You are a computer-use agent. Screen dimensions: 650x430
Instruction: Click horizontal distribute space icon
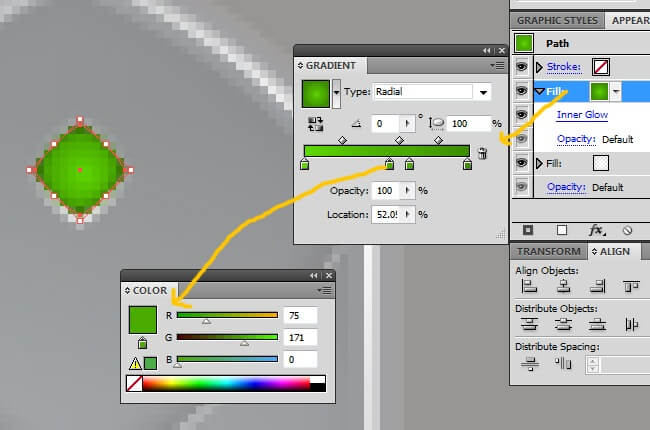coord(563,364)
